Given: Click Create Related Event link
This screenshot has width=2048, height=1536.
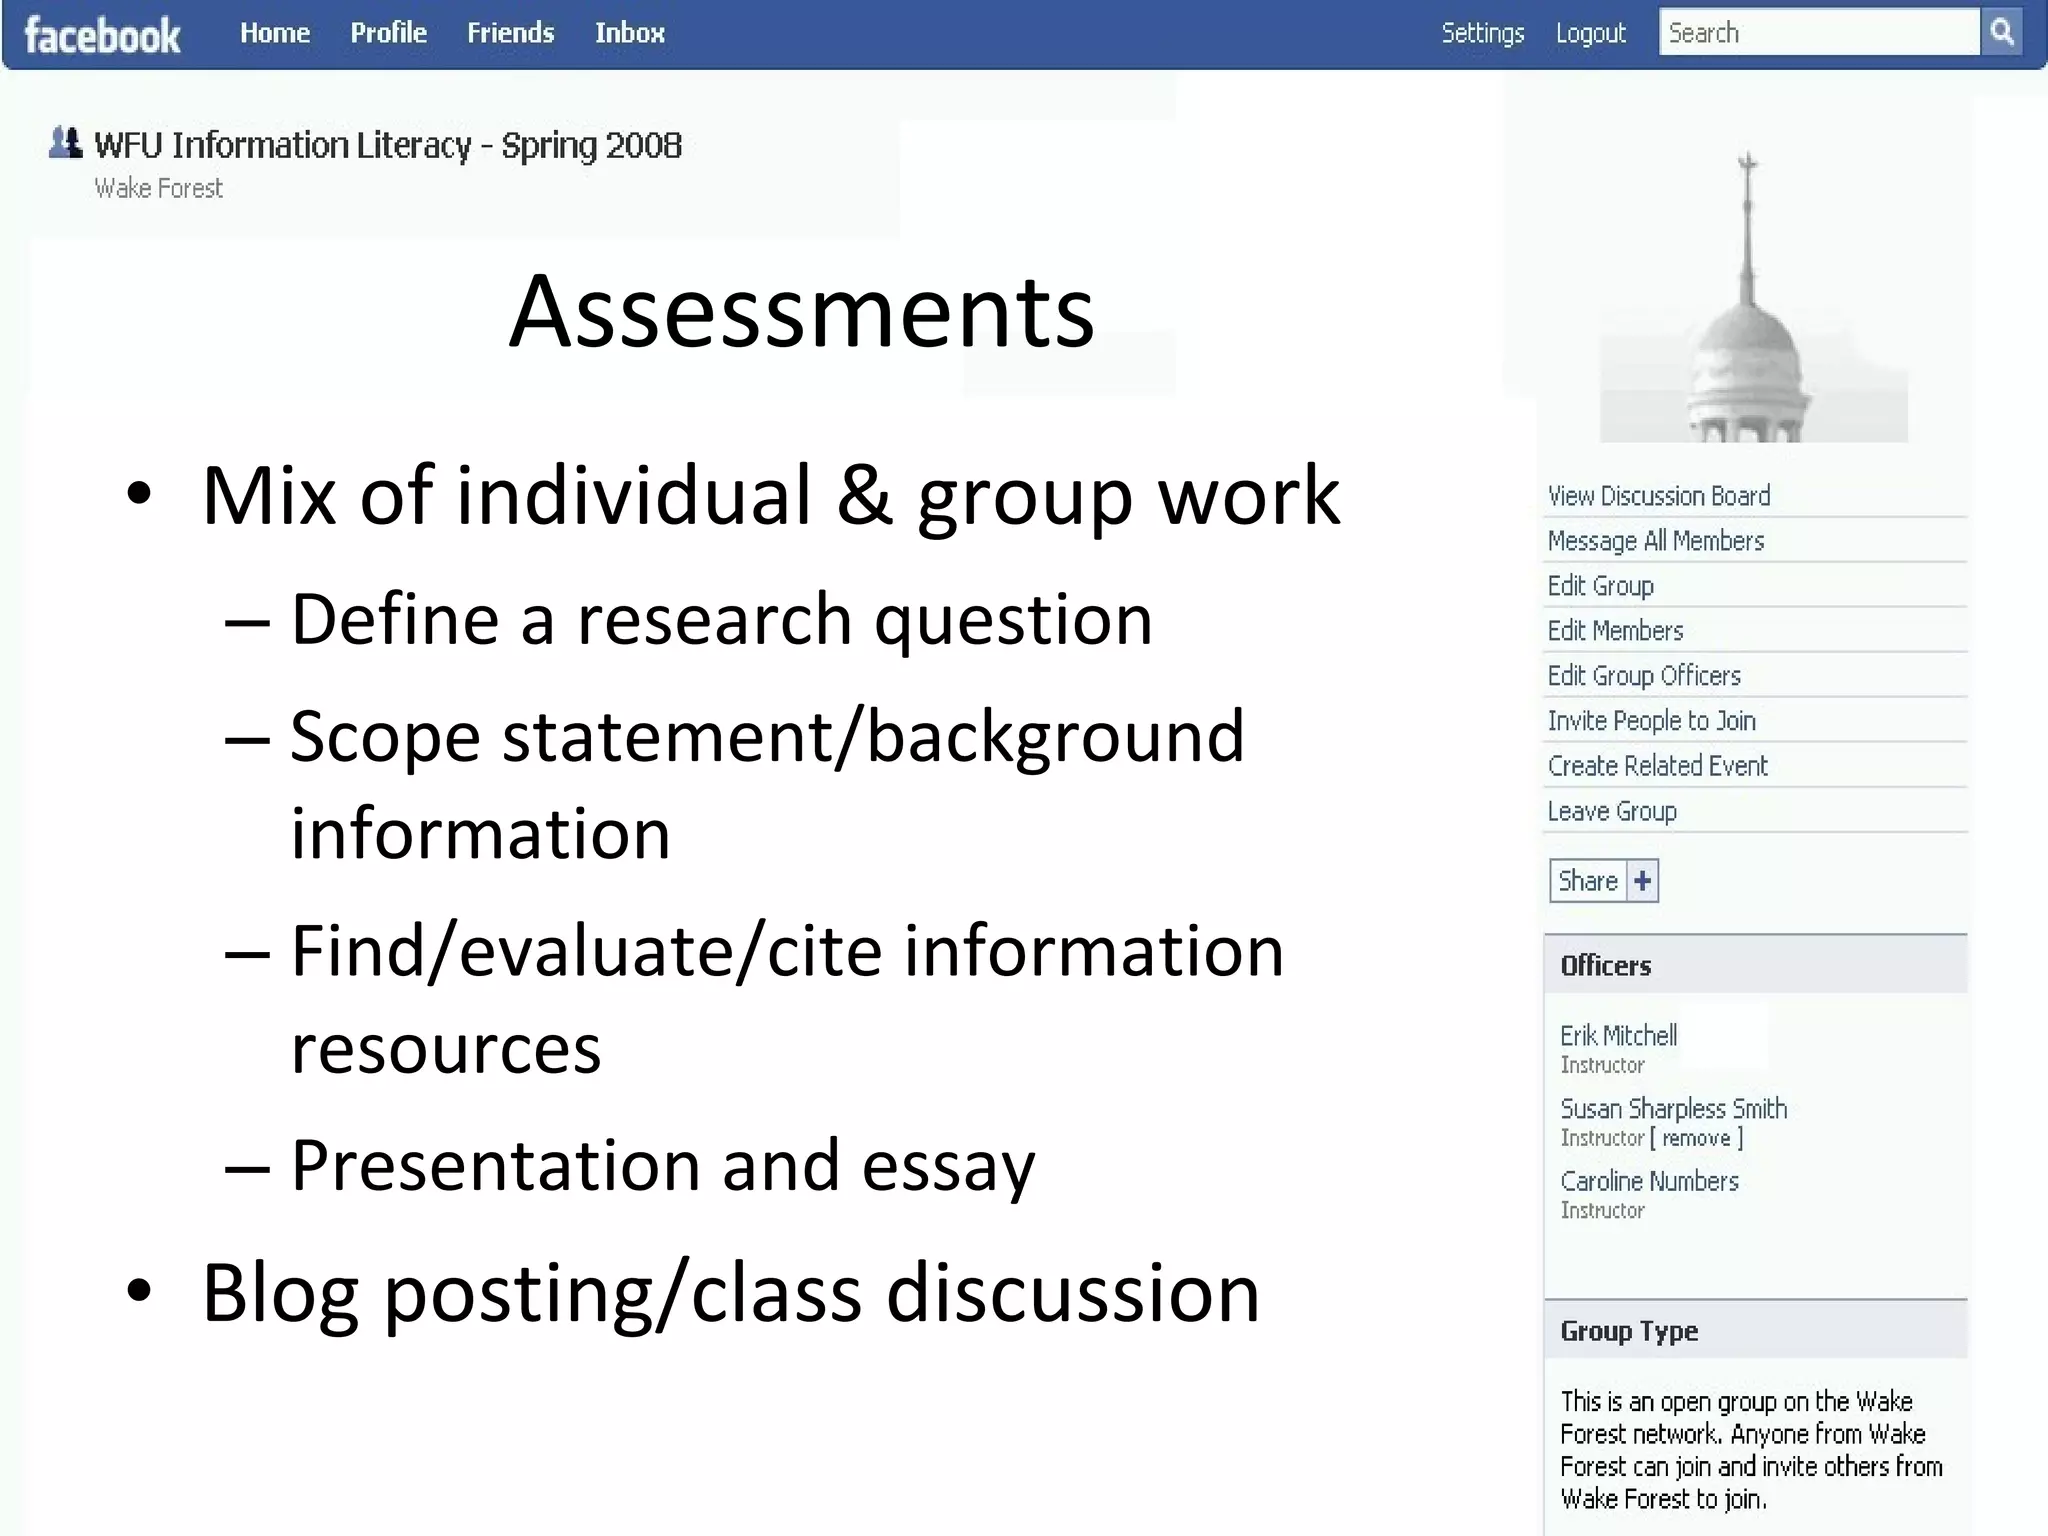Looking at the screenshot, I should (1658, 766).
